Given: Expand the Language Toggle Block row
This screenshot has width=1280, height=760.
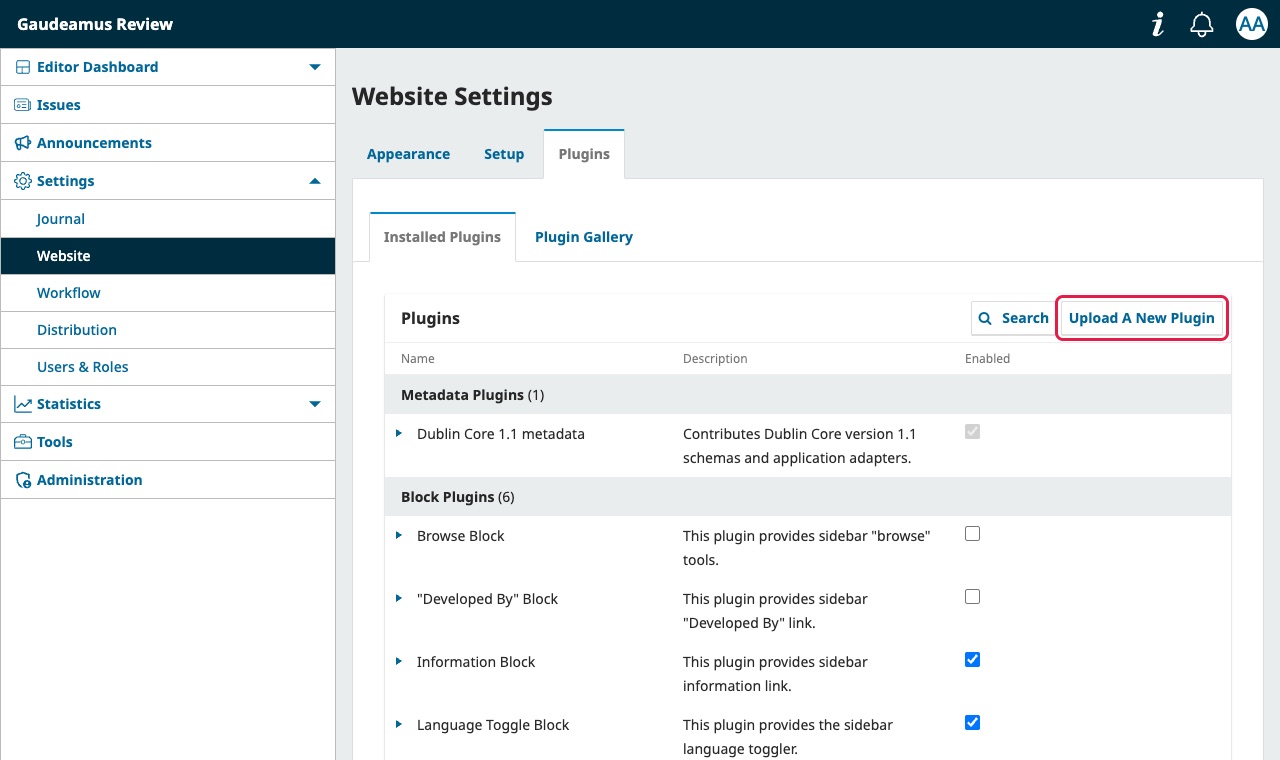Looking at the screenshot, I should pos(399,725).
